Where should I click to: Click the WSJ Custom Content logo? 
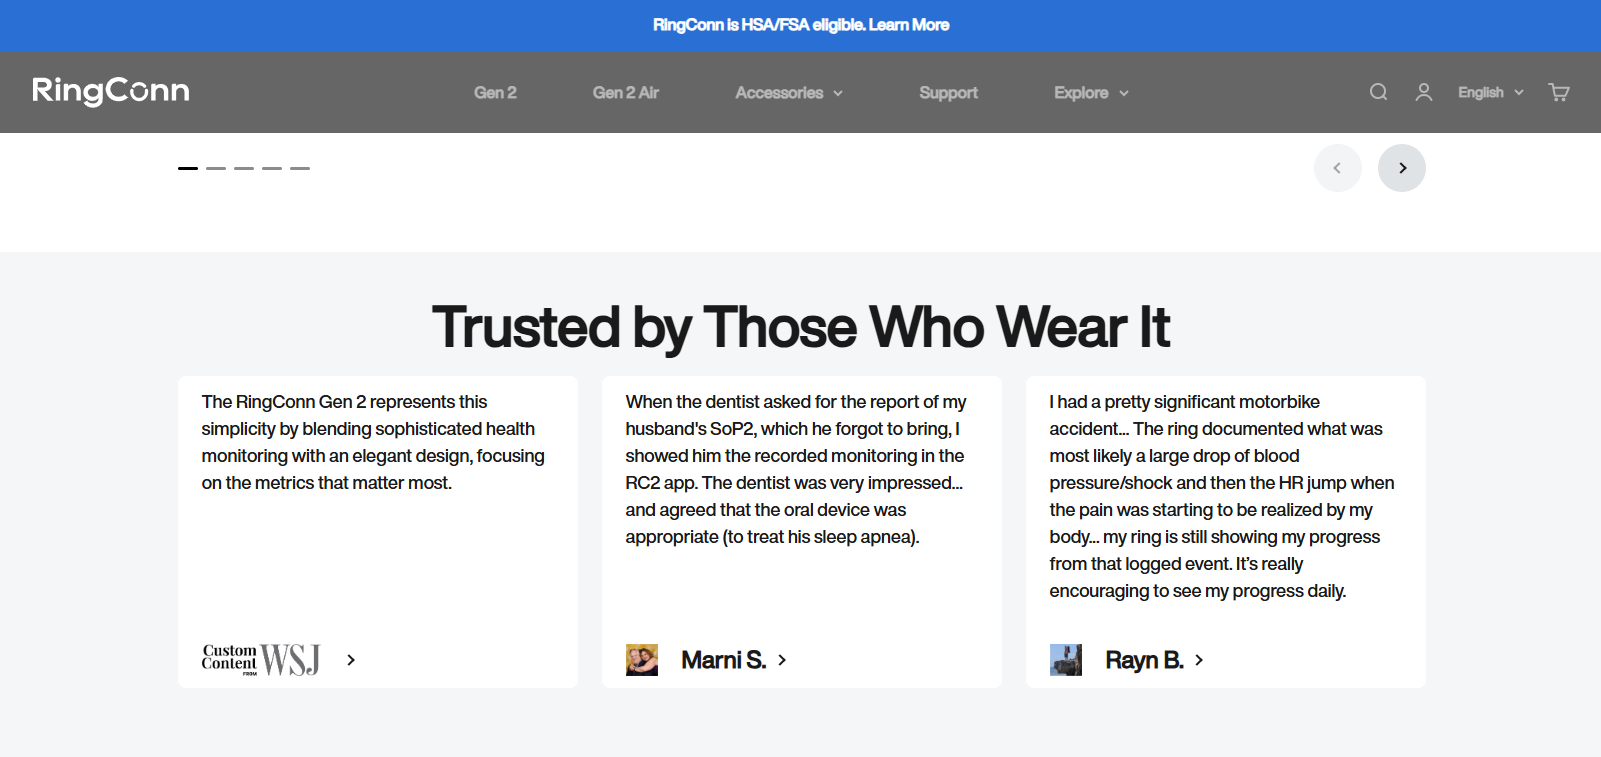click(x=261, y=660)
